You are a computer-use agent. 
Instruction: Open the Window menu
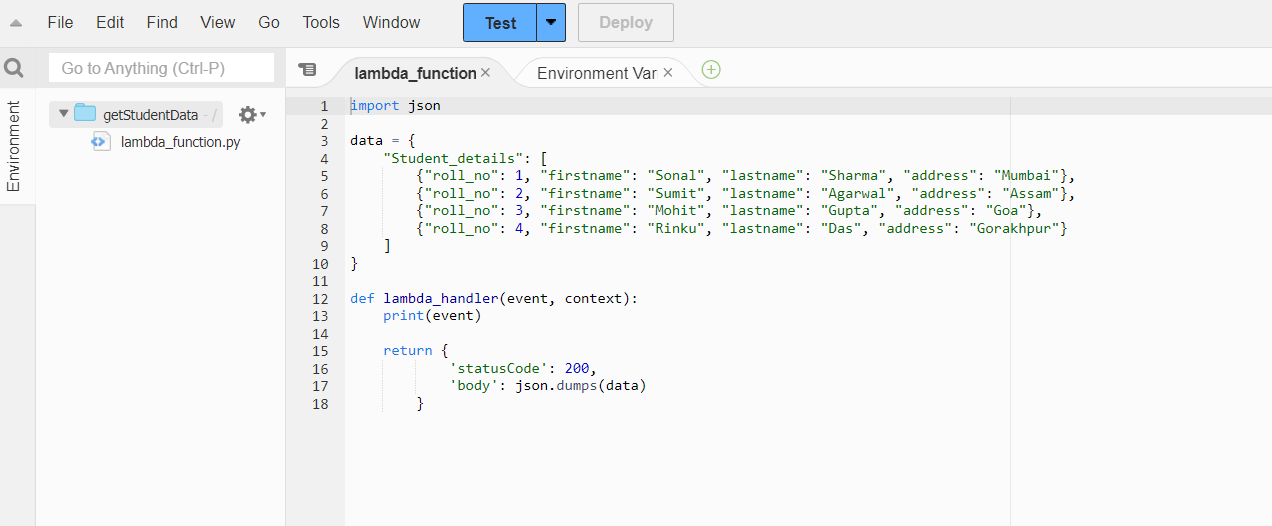tap(391, 22)
